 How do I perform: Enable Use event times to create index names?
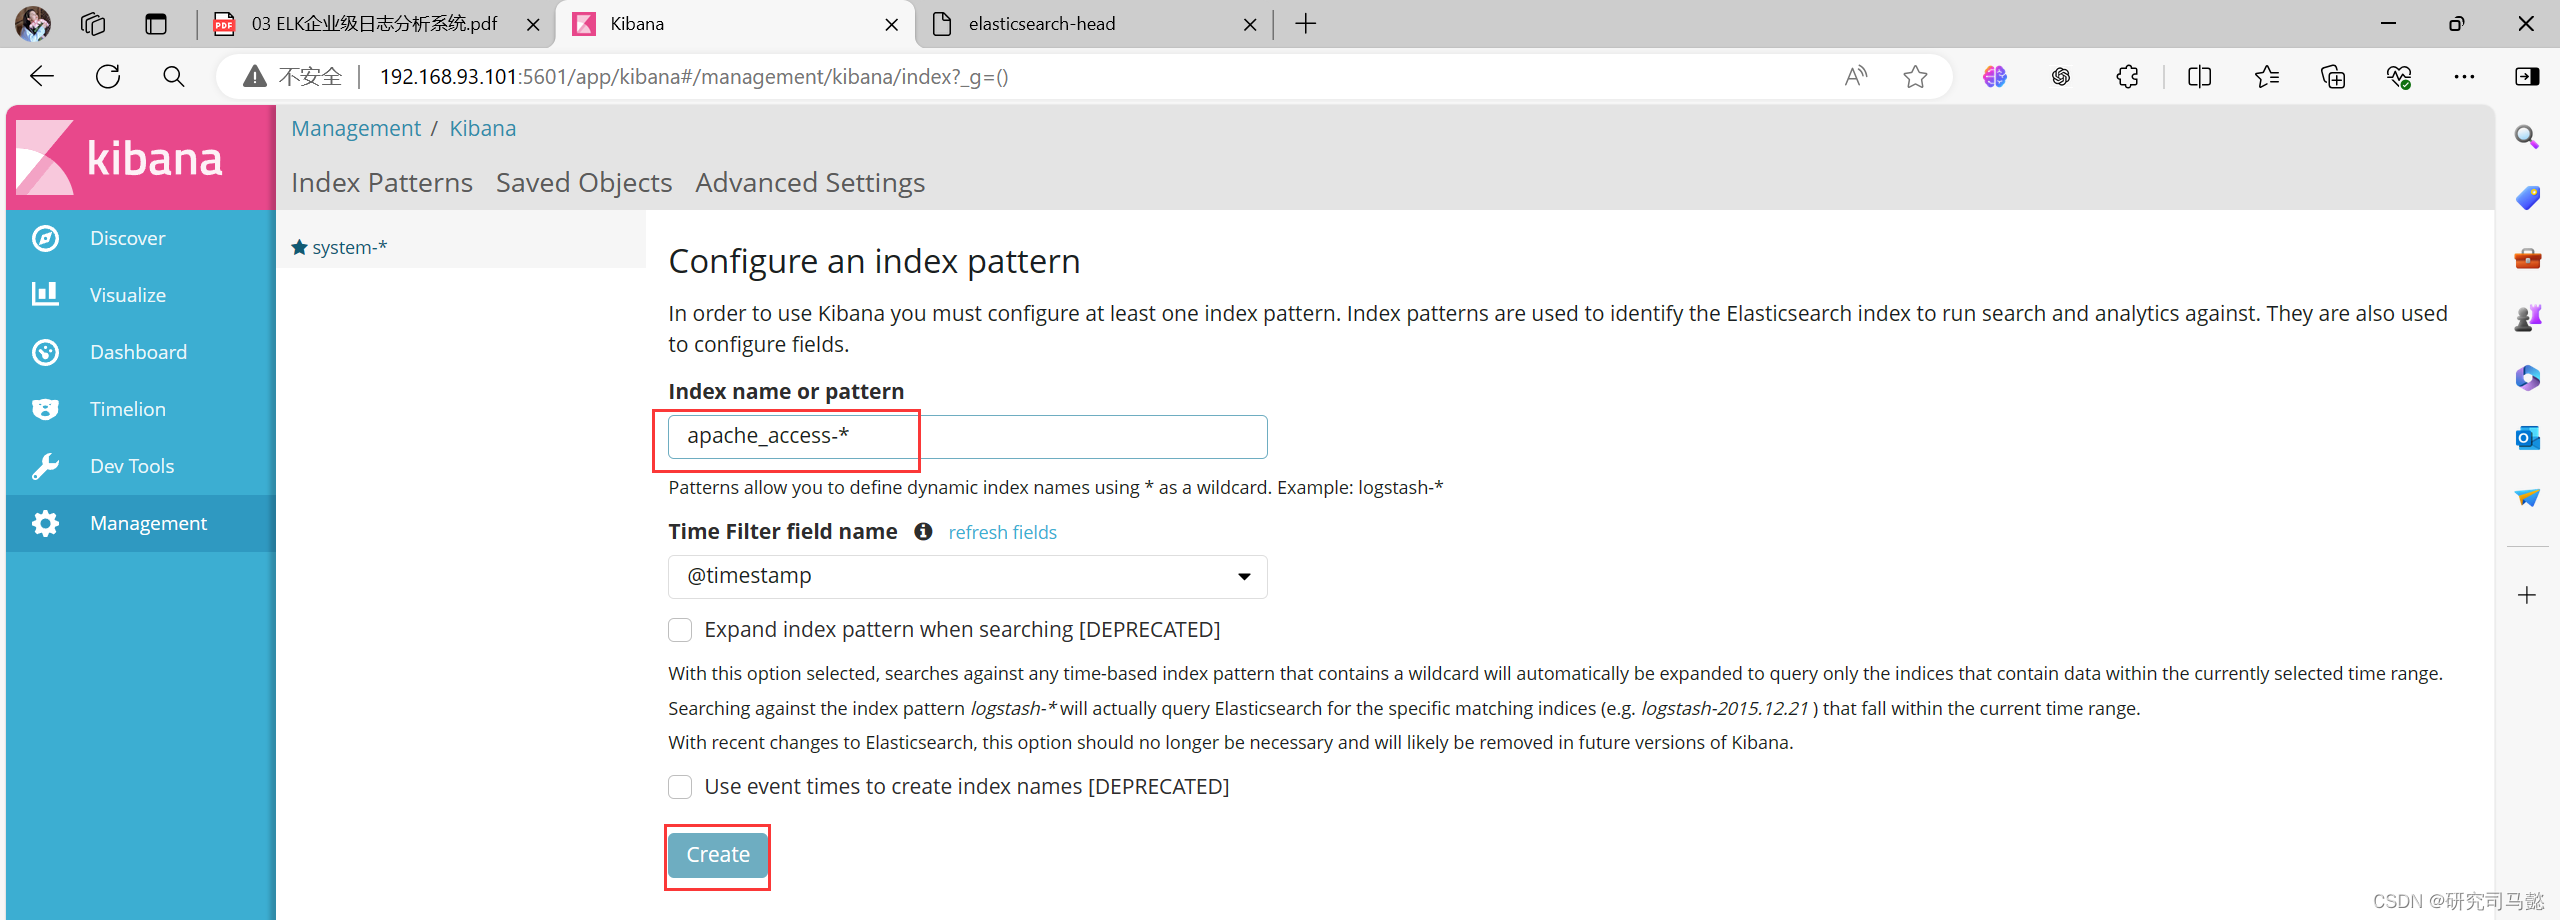pos(680,787)
